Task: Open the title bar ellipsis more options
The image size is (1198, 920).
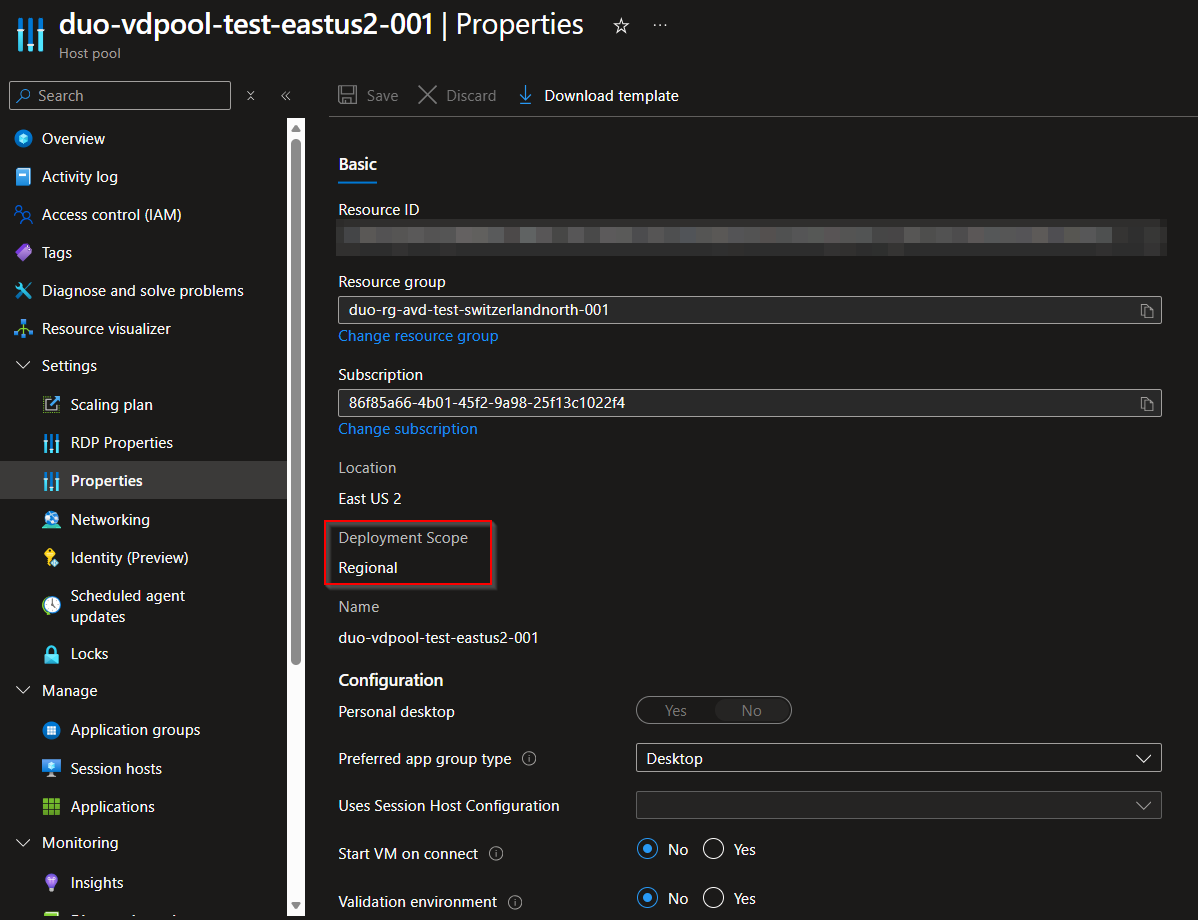Action: tap(660, 26)
